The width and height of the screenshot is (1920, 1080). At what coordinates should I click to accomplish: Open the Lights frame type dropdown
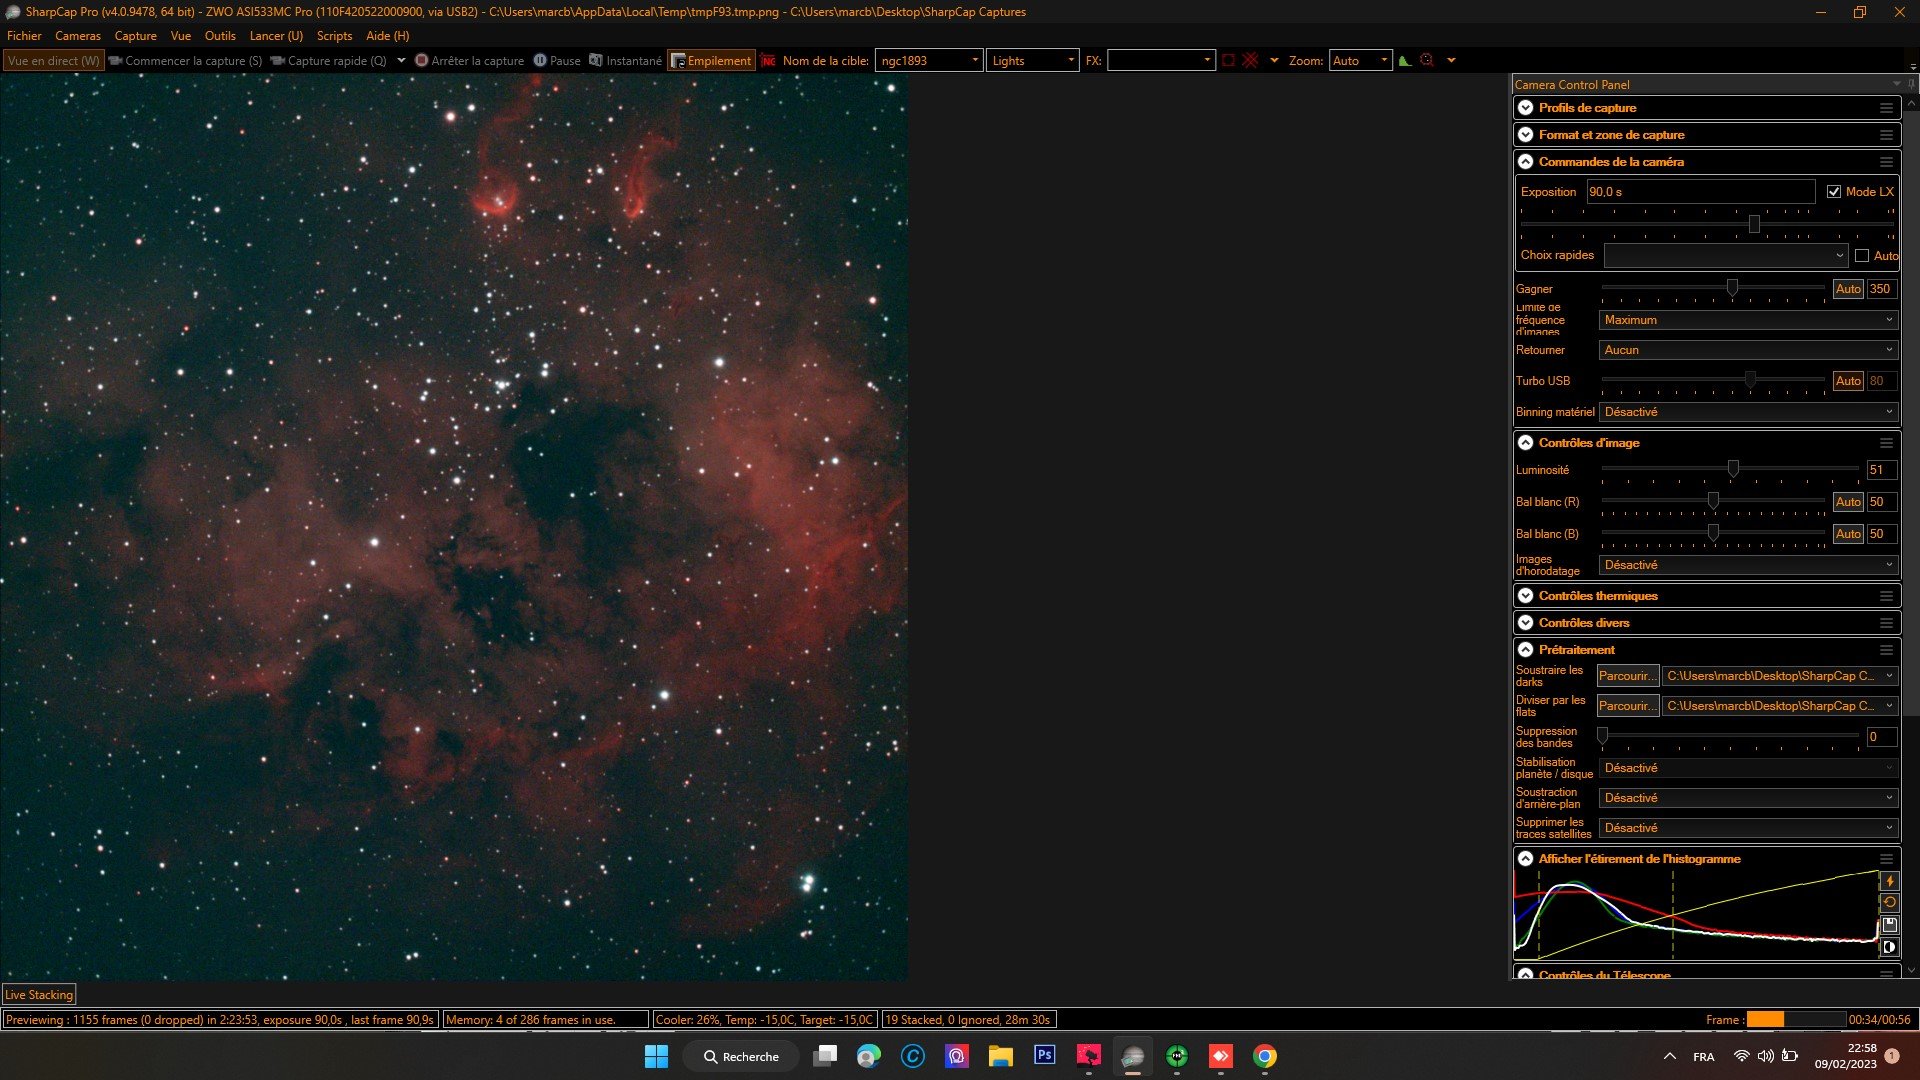(1032, 61)
